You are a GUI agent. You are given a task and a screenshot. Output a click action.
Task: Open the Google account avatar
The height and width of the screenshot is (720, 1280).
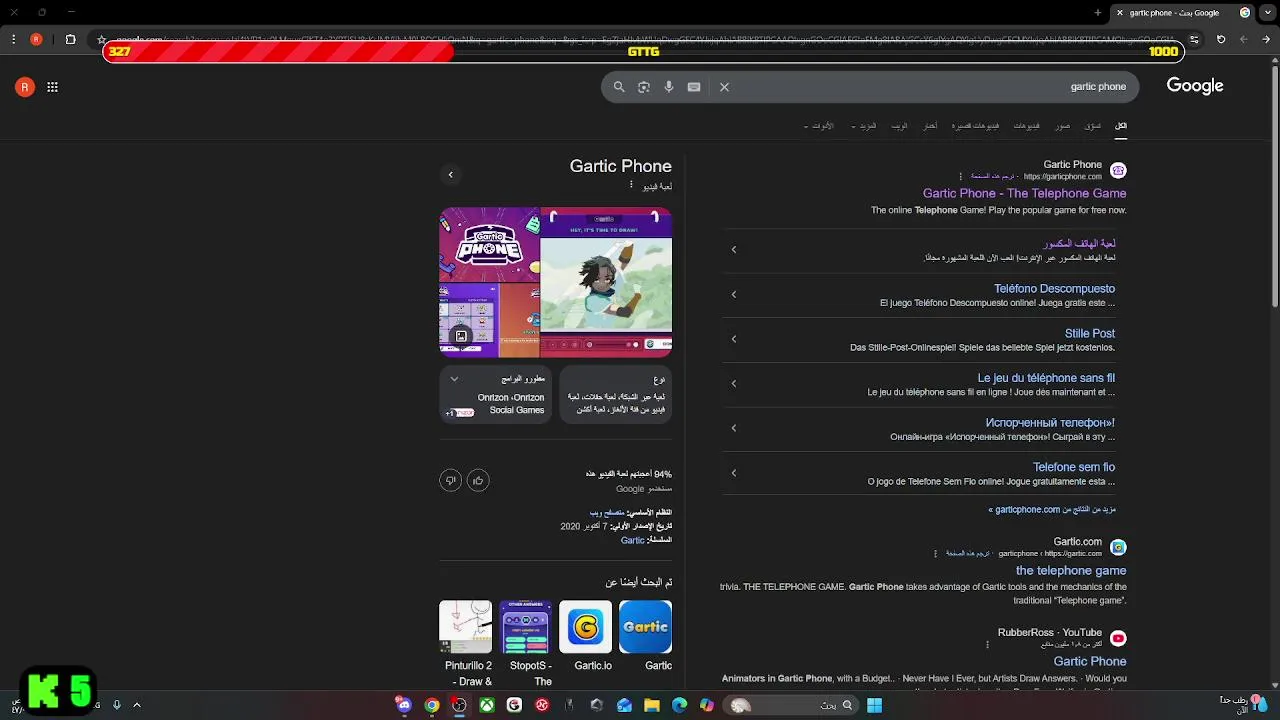point(25,87)
